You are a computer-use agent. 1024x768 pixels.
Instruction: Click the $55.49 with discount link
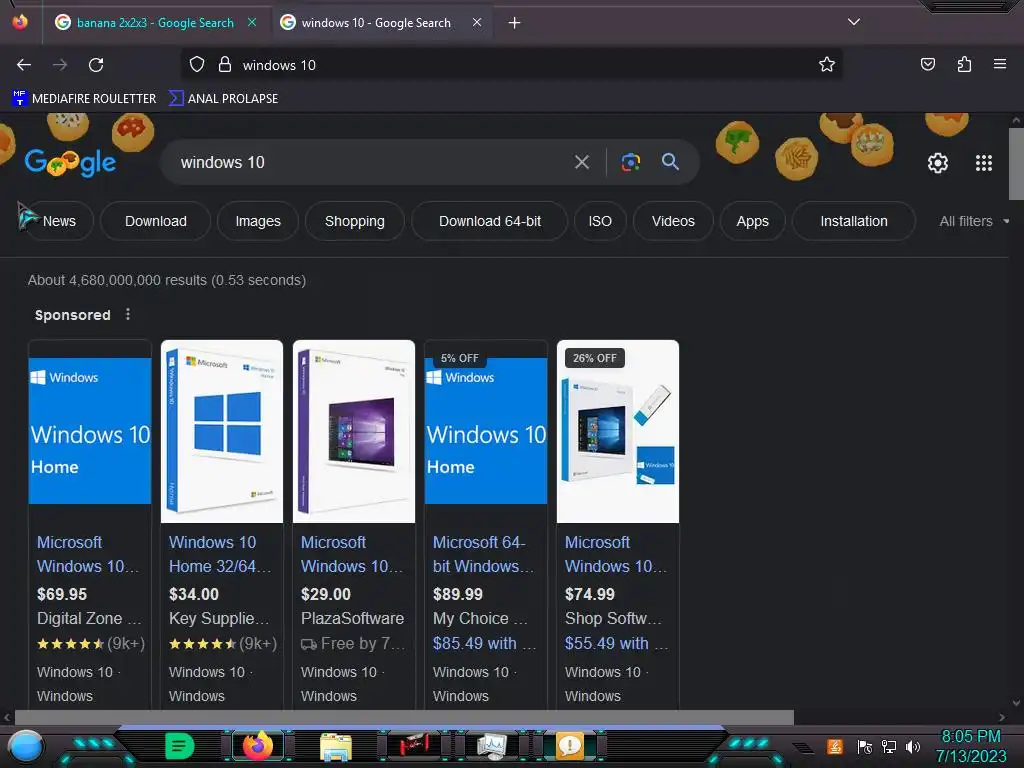click(x=616, y=643)
